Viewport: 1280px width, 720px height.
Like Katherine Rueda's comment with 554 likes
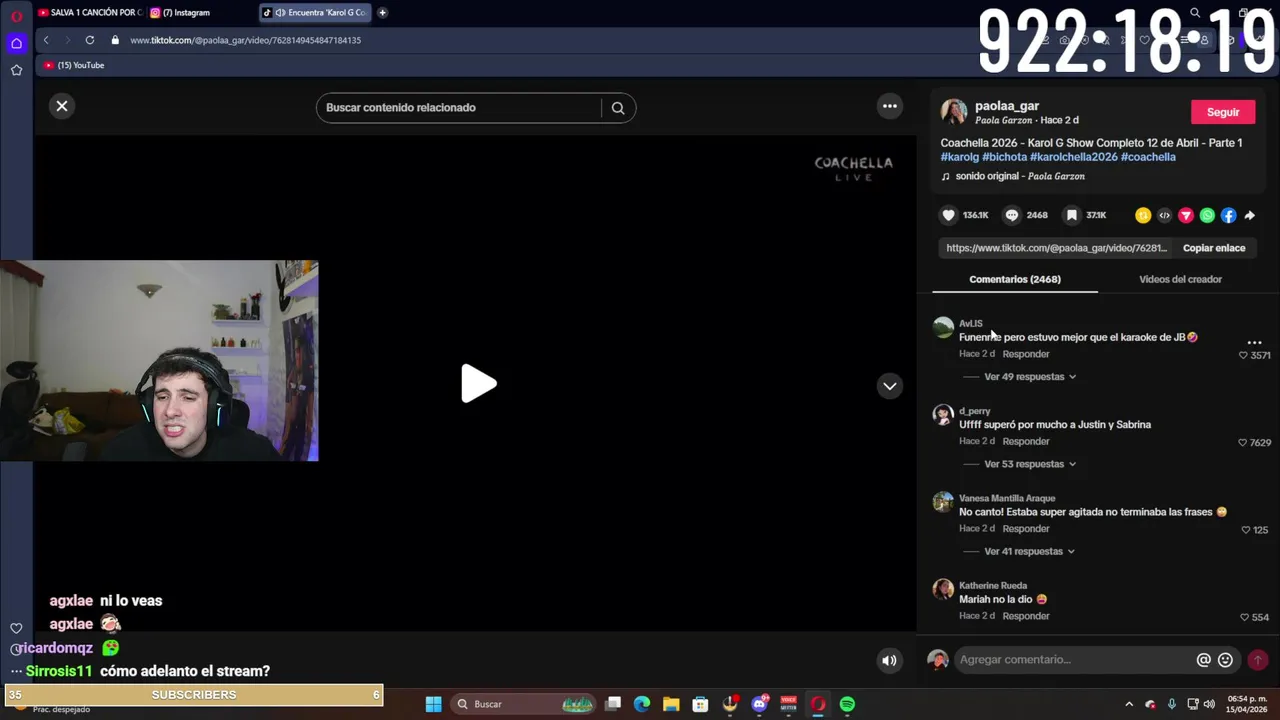pos(1244,617)
